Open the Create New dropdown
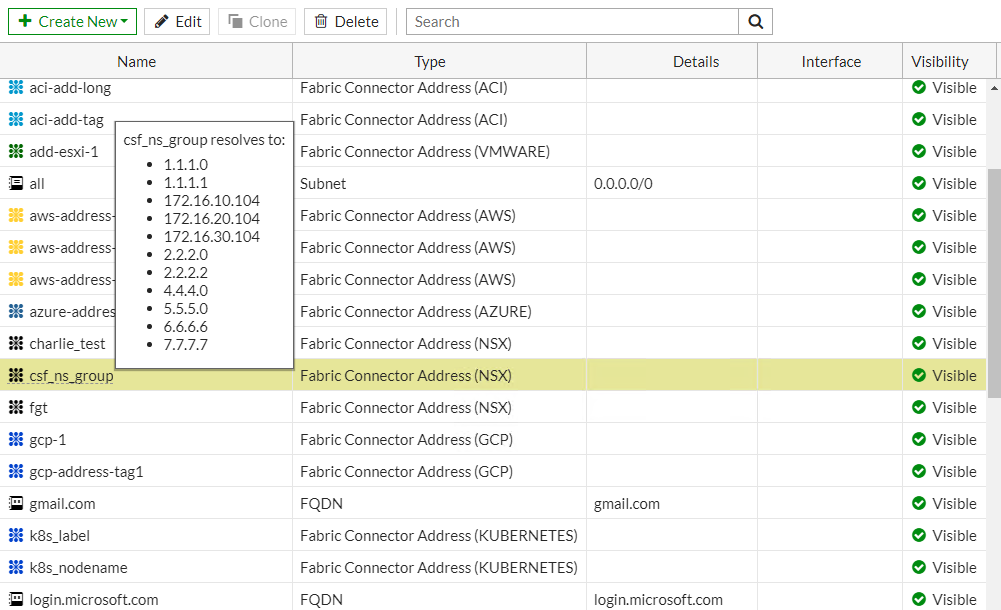 pyautogui.click(x=73, y=22)
